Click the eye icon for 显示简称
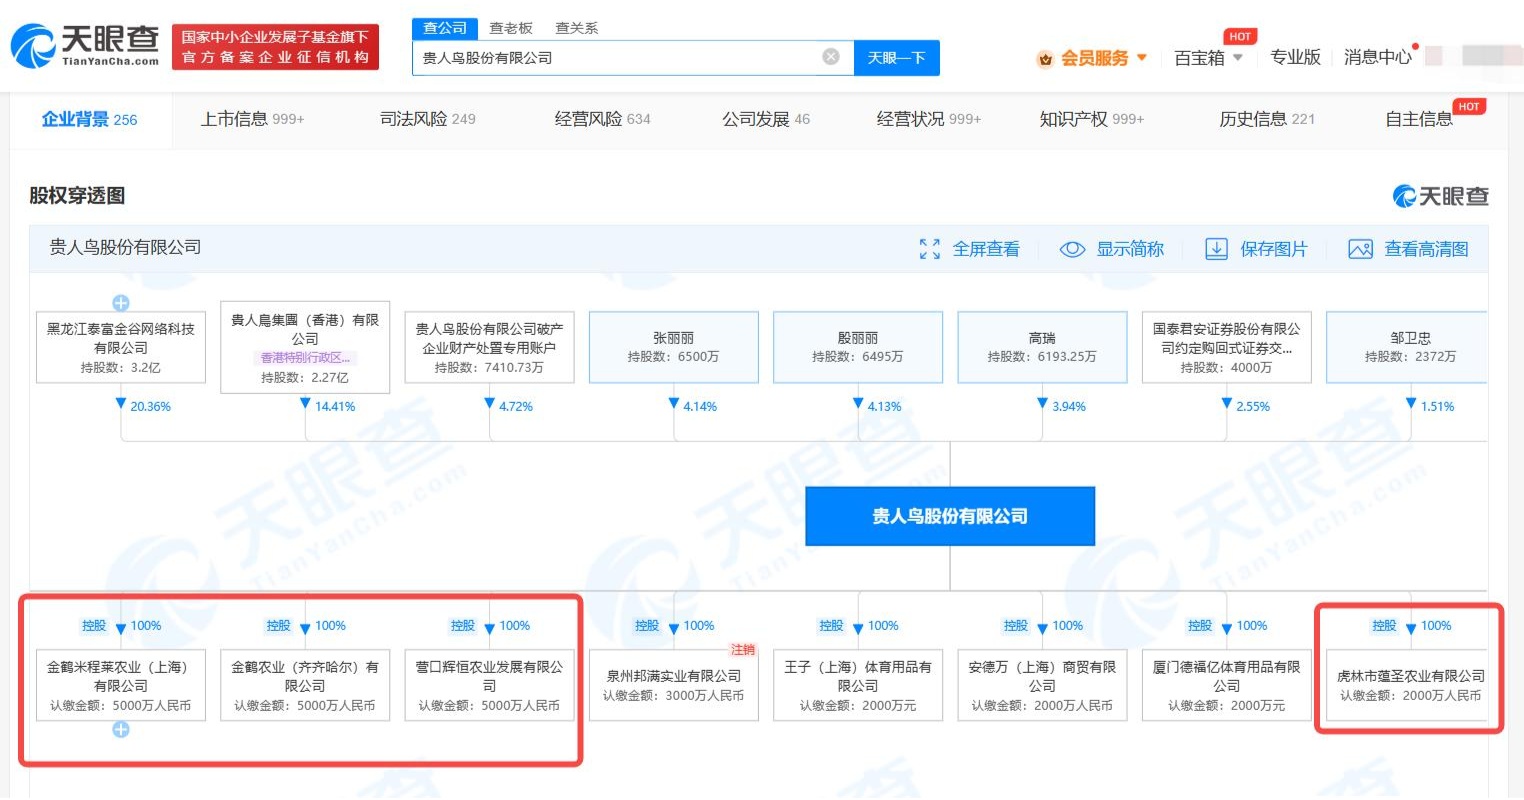This screenshot has height=800, width=1524. coord(1072,249)
